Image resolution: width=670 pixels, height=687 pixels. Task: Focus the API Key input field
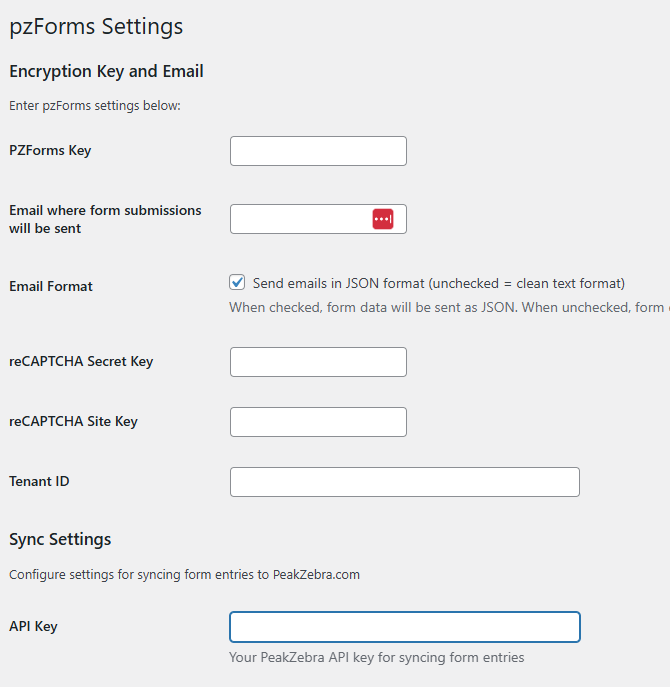point(404,627)
